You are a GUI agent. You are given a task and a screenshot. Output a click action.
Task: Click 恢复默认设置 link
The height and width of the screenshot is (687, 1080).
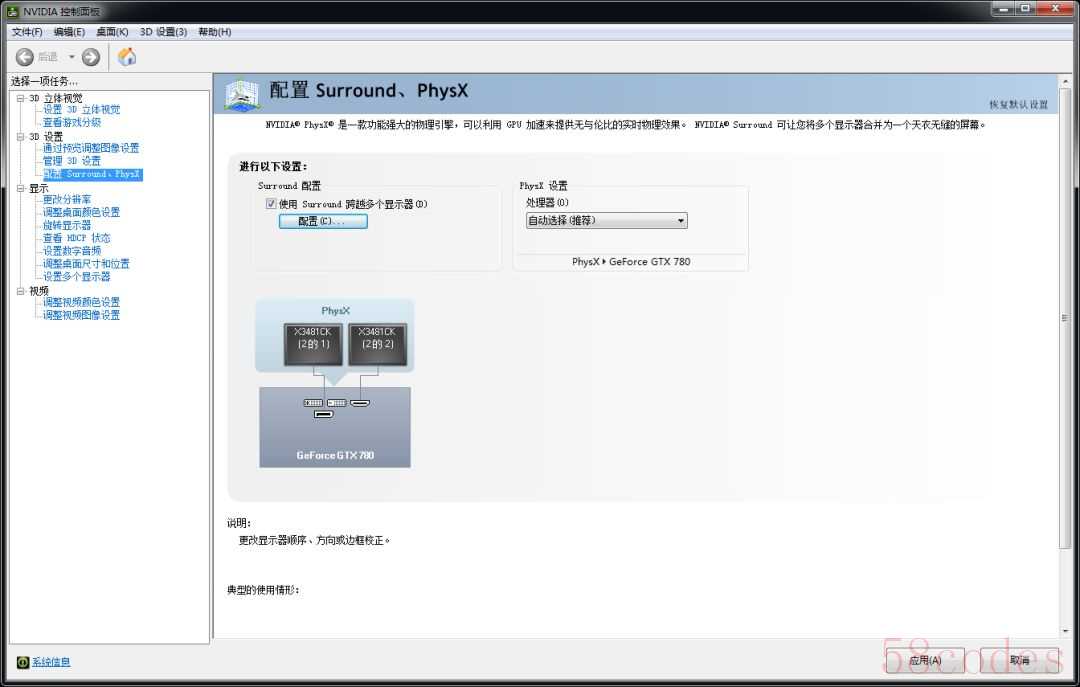(x=1019, y=105)
